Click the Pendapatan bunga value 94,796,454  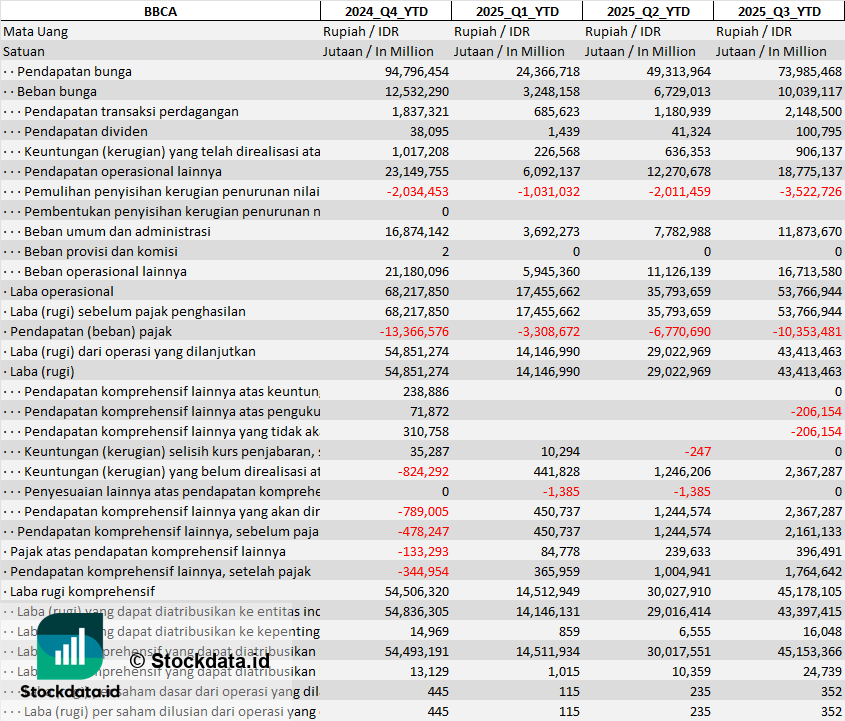[416, 71]
